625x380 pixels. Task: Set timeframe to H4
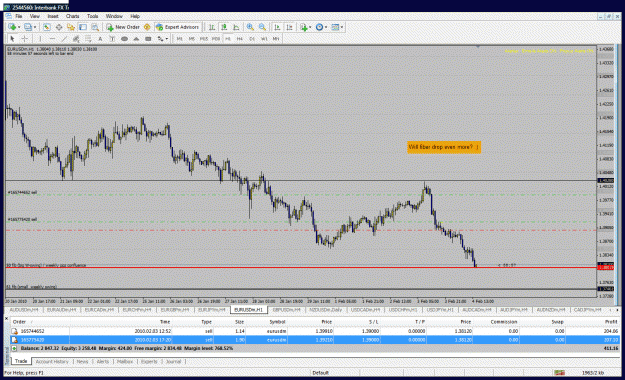point(240,39)
